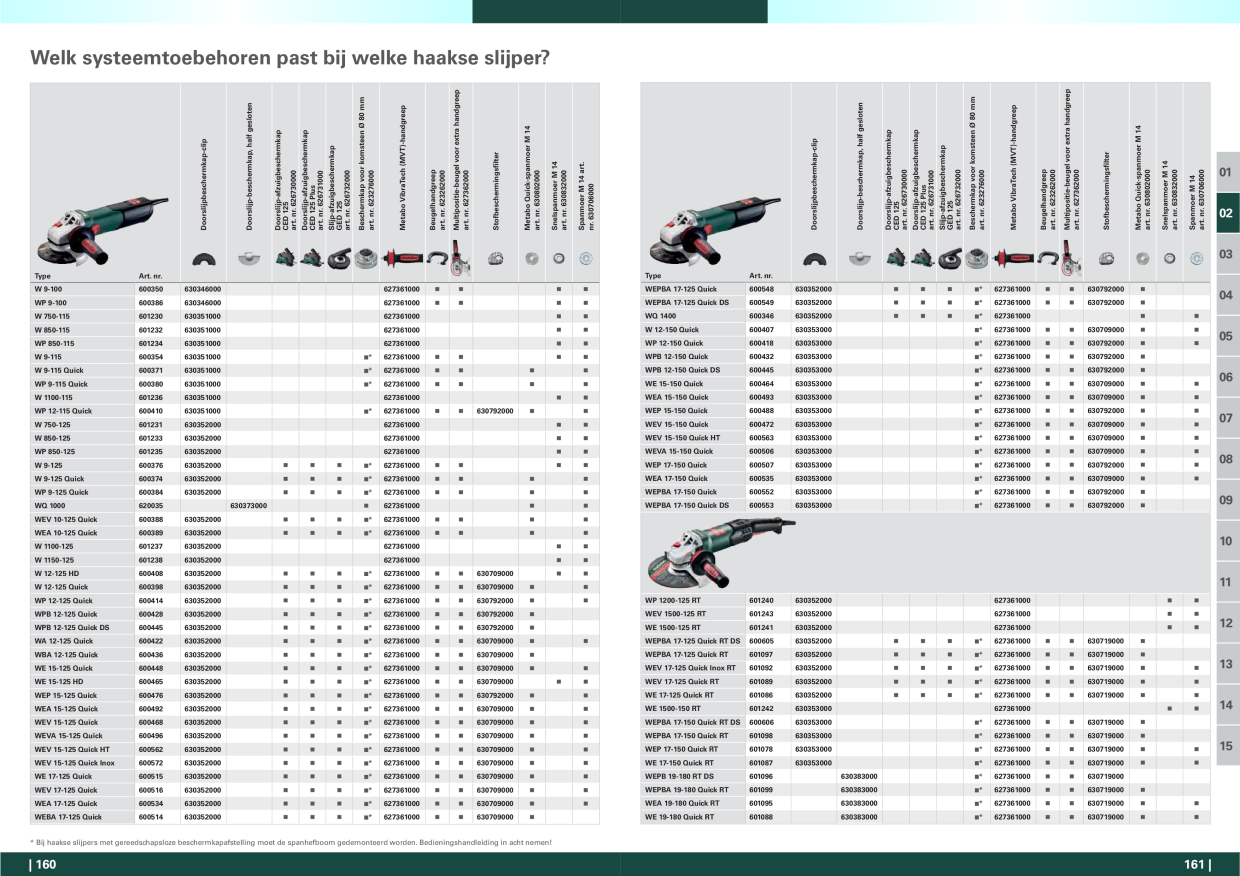Click article number 601088
1240x876 pixels.
[x=761, y=817]
